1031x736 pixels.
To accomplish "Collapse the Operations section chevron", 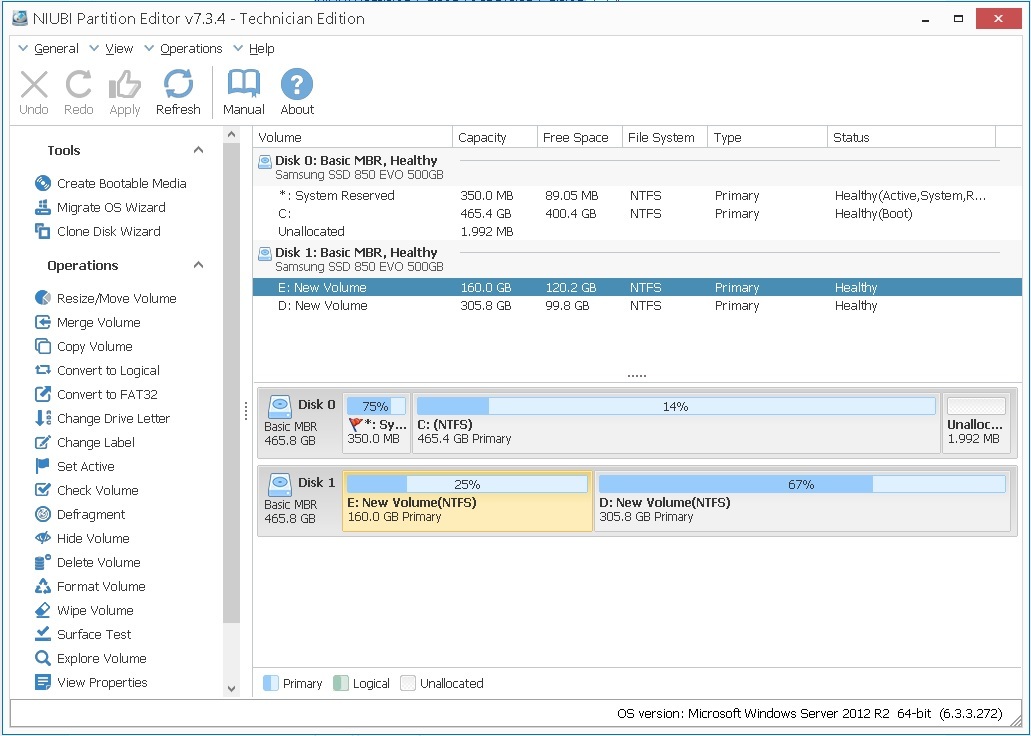I will coord(198,265).
